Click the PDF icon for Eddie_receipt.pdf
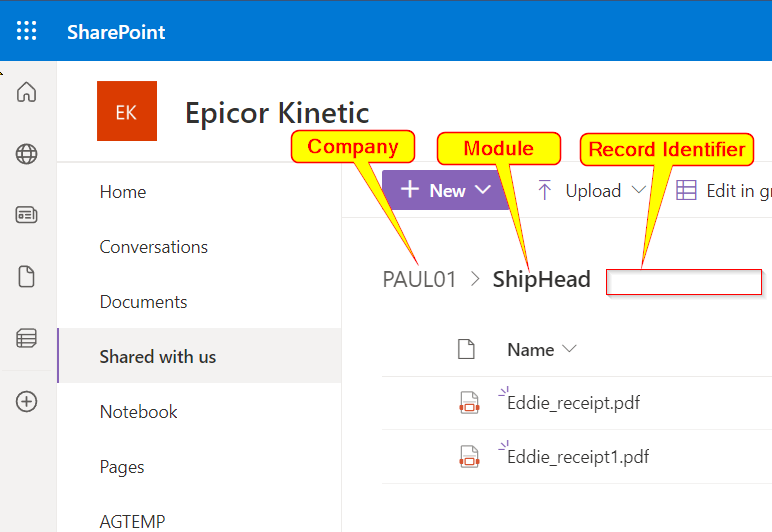 pos(469,403)
